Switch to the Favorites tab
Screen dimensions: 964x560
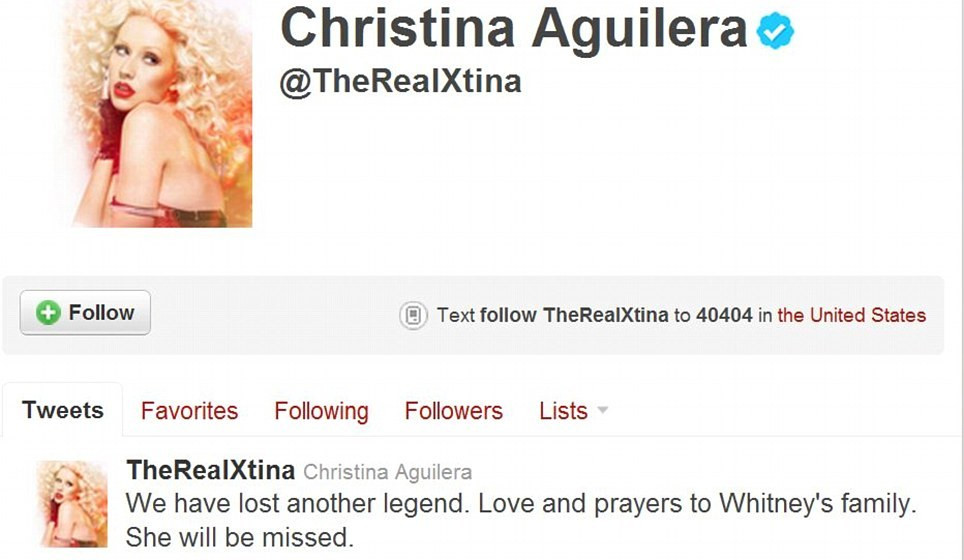pyautogui.click(x=189, y=411)
